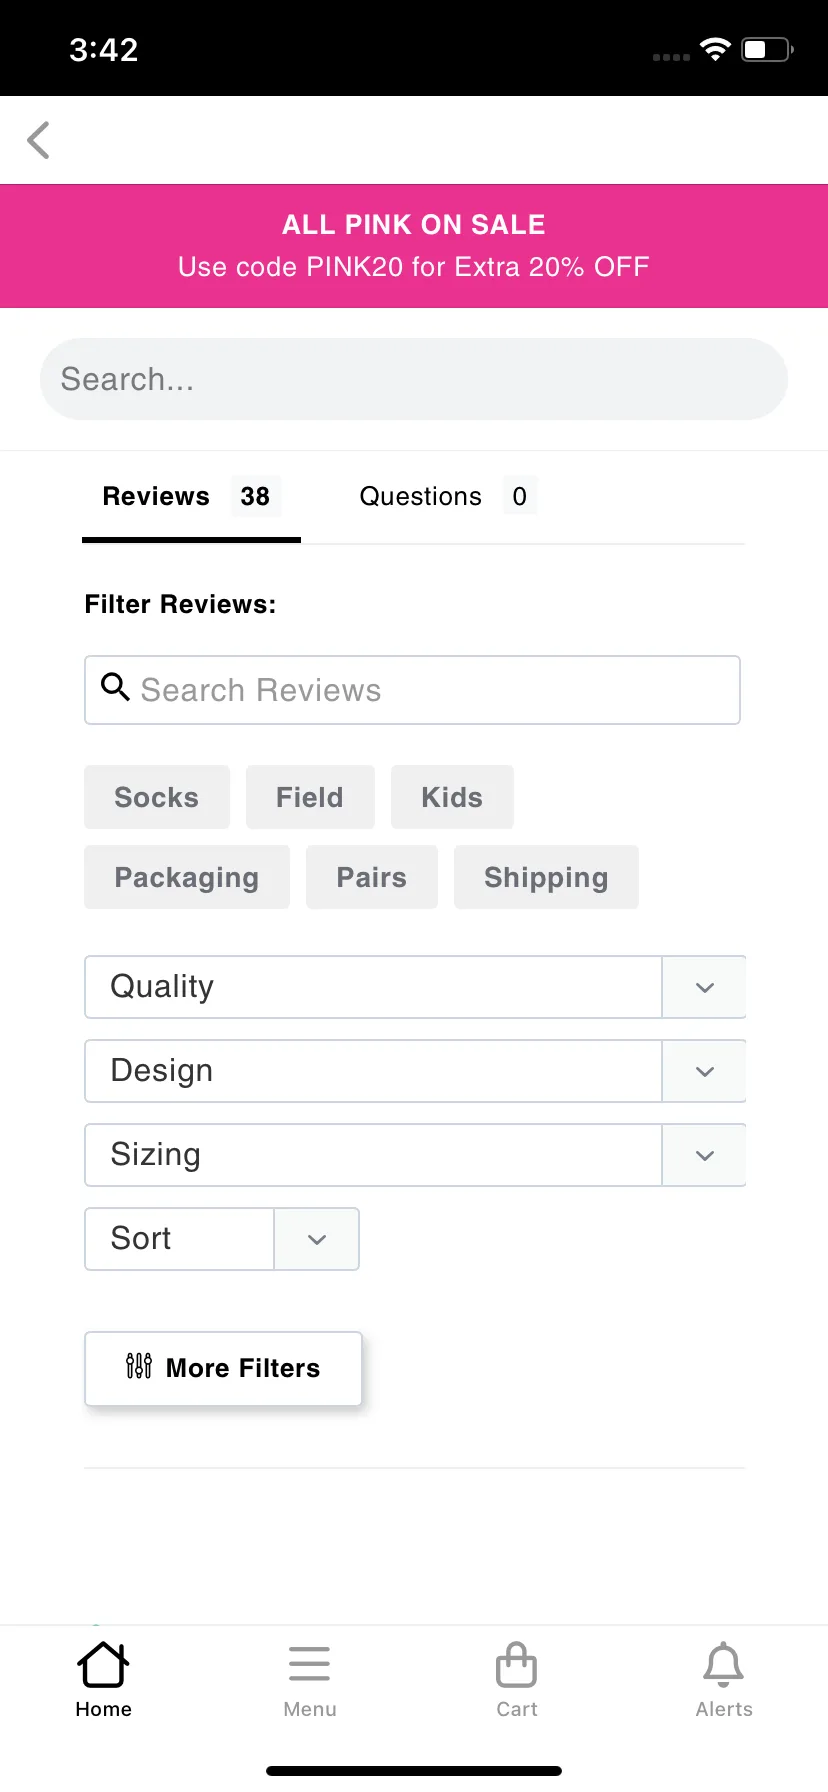Expand the Sizing dropdown chevron
The width and height of the screenshot is (828, 1792).
click(704, 1155)
